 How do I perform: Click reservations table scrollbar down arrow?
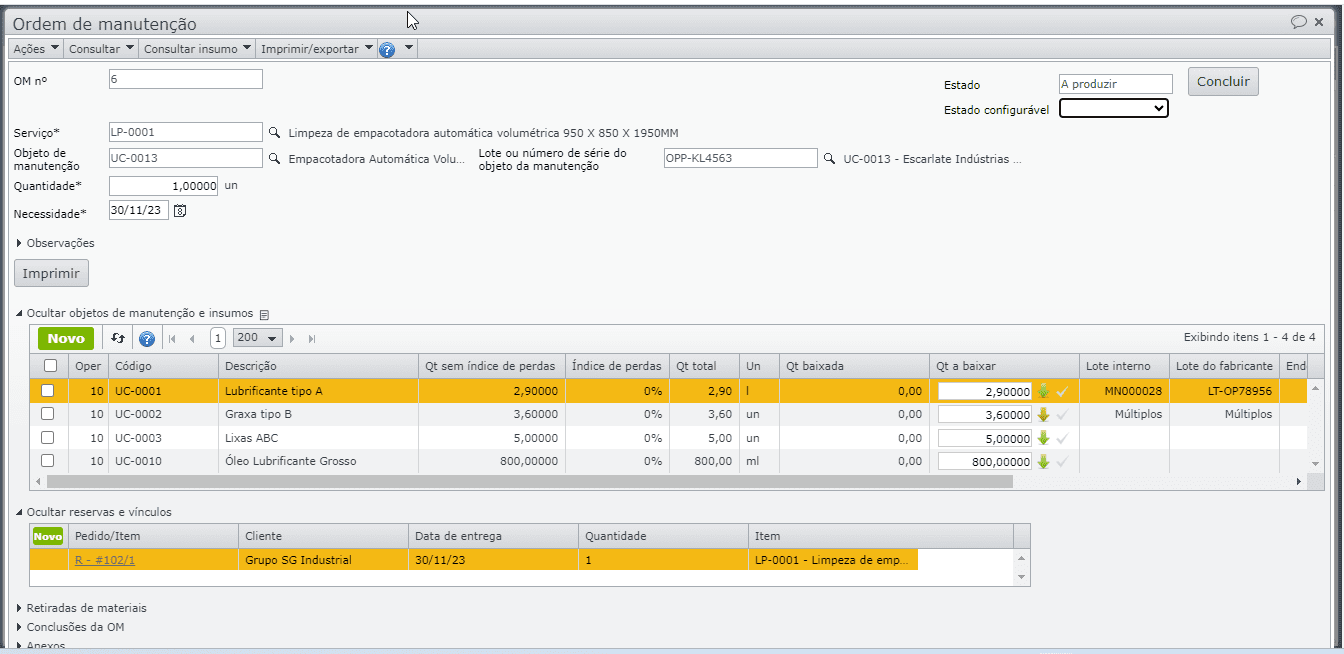[1021, 577]
